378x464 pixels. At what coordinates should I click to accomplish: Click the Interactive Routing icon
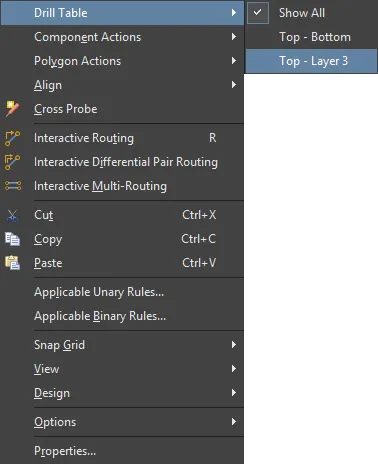(x=12, y=138)
